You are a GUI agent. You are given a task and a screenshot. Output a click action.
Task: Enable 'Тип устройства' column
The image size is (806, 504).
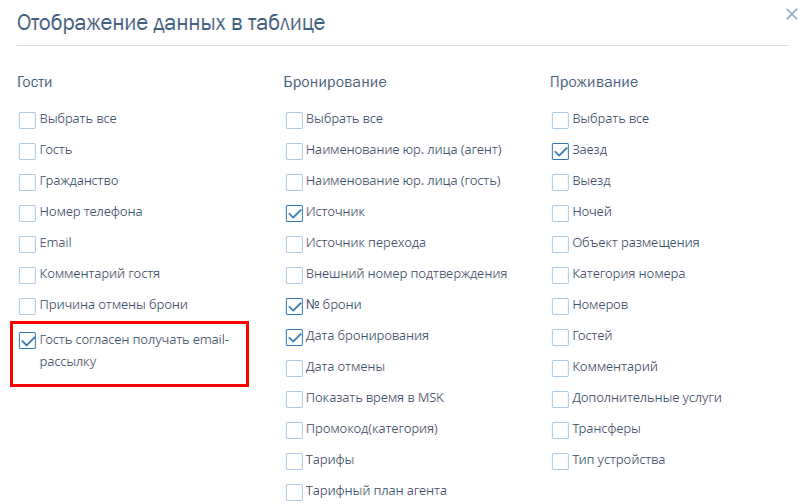coord(561,461)
